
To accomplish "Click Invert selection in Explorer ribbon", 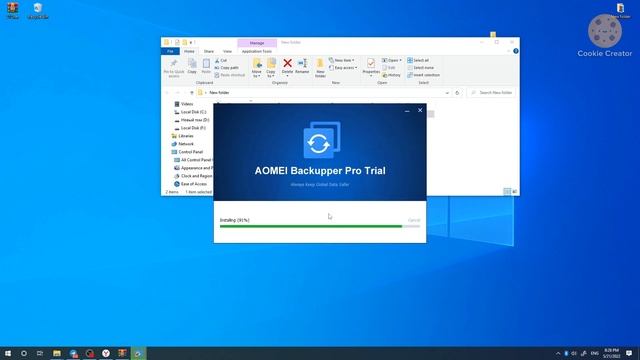I will (x=424, y=75).
